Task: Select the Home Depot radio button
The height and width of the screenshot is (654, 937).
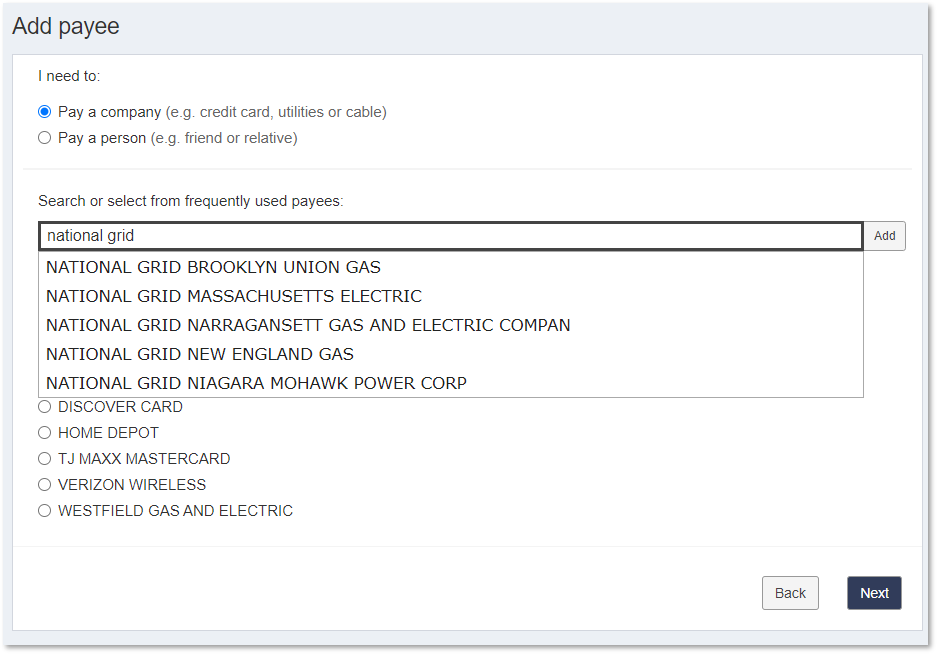Action: [x=44, y=433]
